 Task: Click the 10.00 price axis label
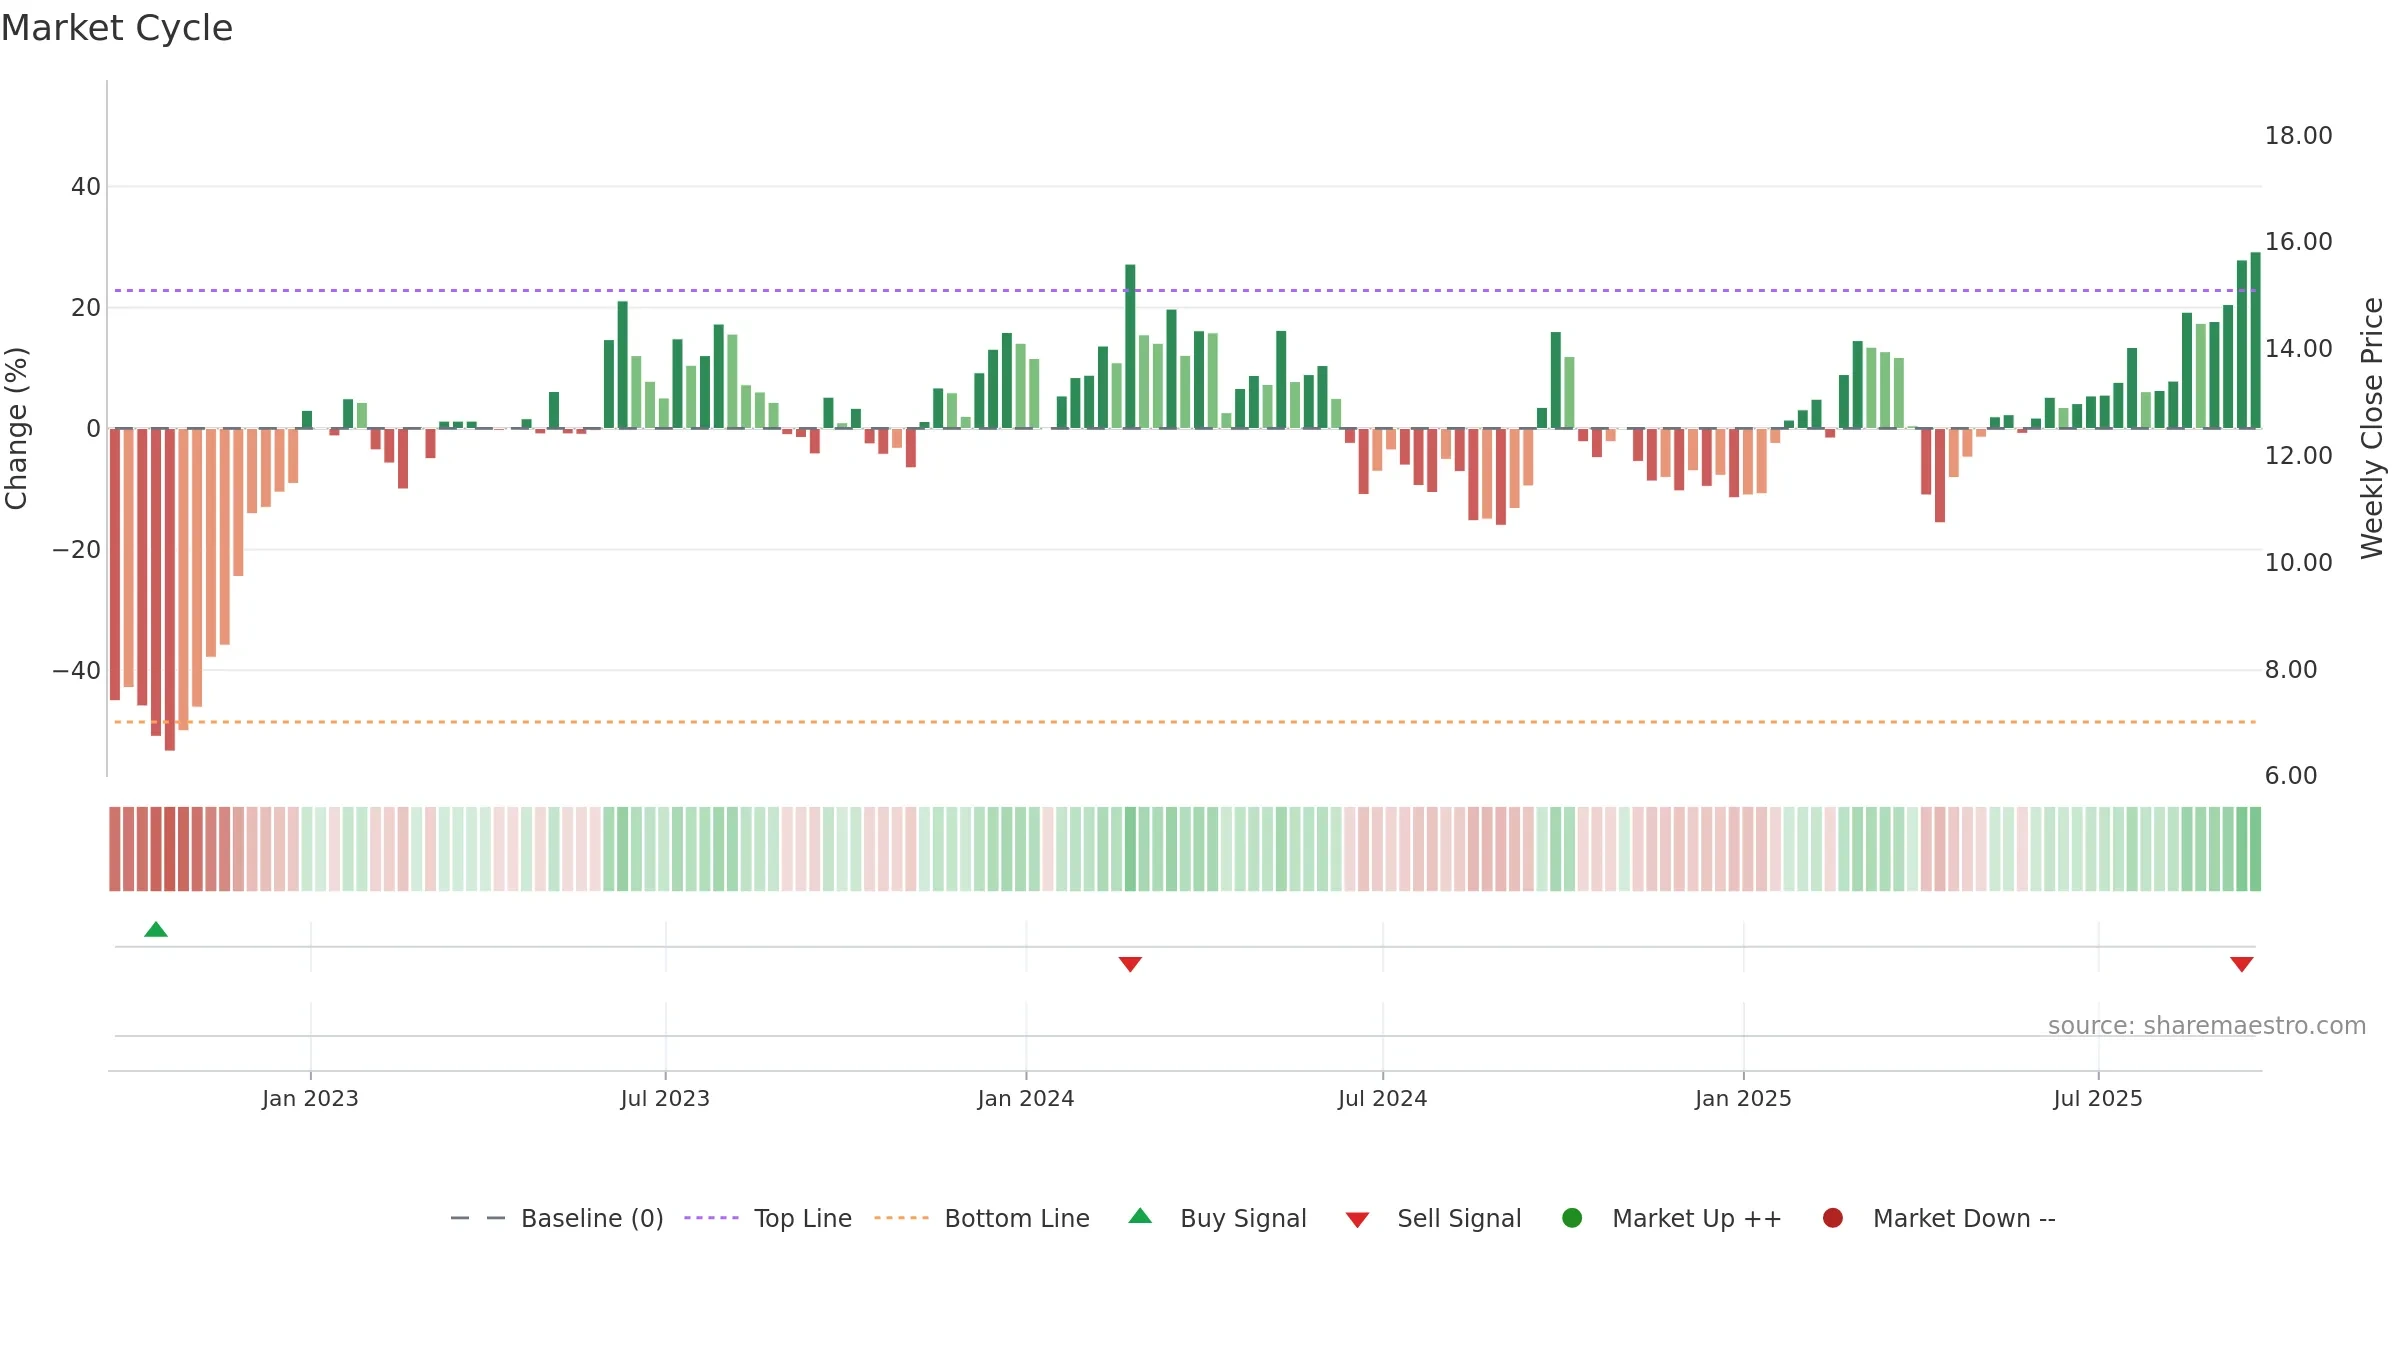[2298, 563]
